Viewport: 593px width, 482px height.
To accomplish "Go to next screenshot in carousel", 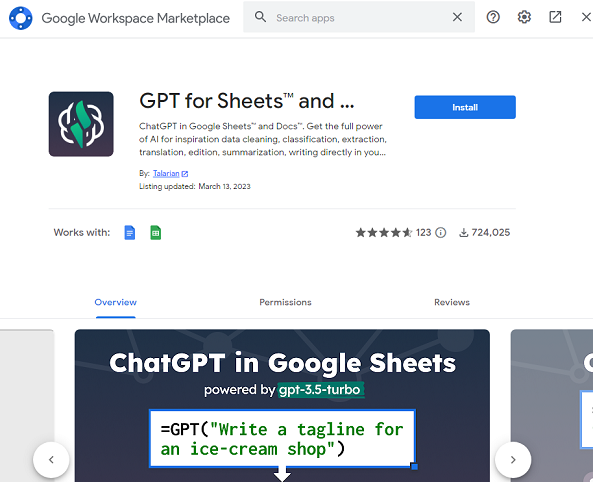I will coord(513,460).
